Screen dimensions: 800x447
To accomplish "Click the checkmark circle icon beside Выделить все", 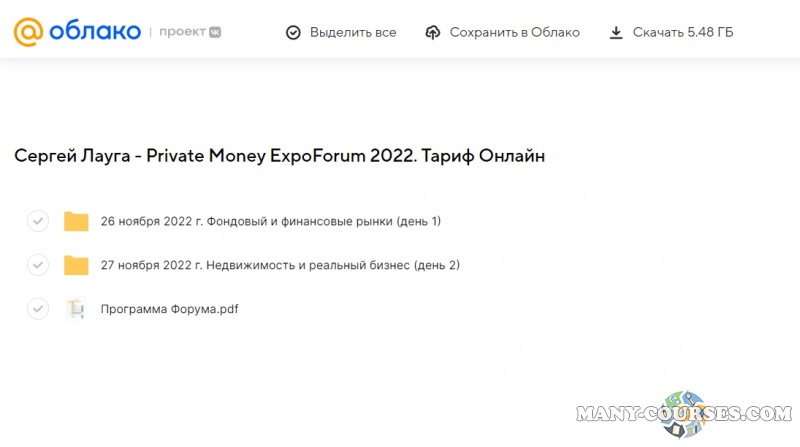I will 293,32.
